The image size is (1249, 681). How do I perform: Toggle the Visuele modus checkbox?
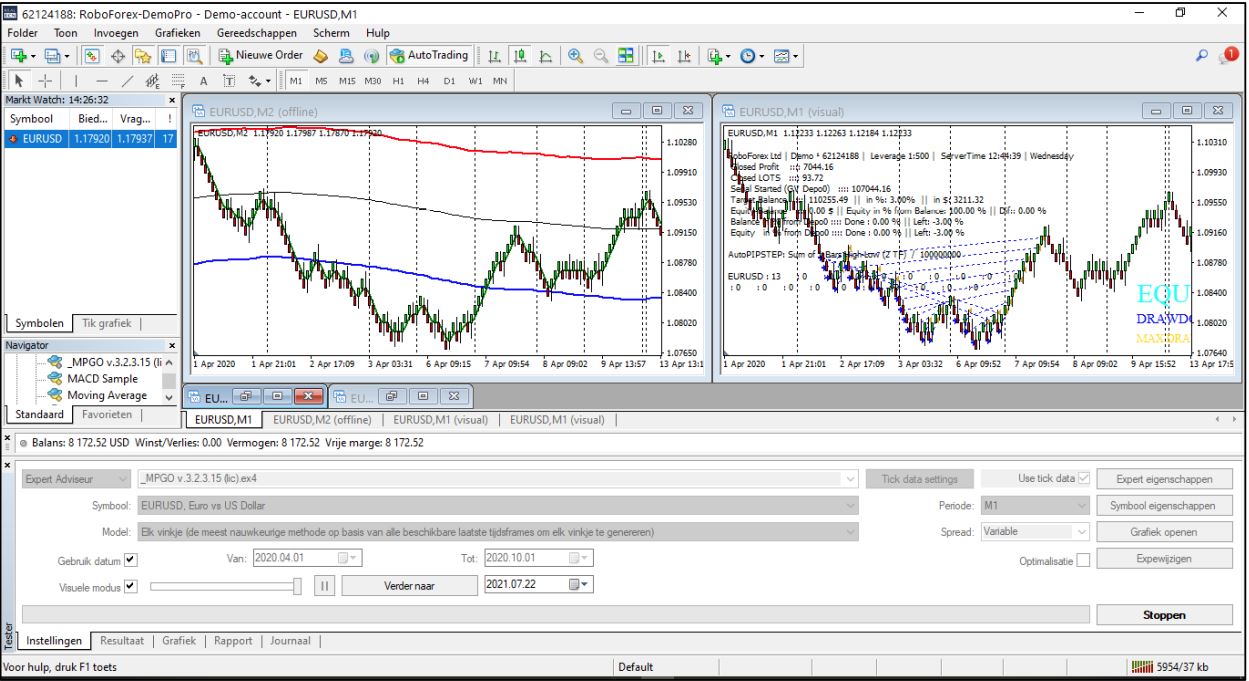pyautogui.click(x=132, y=585)
